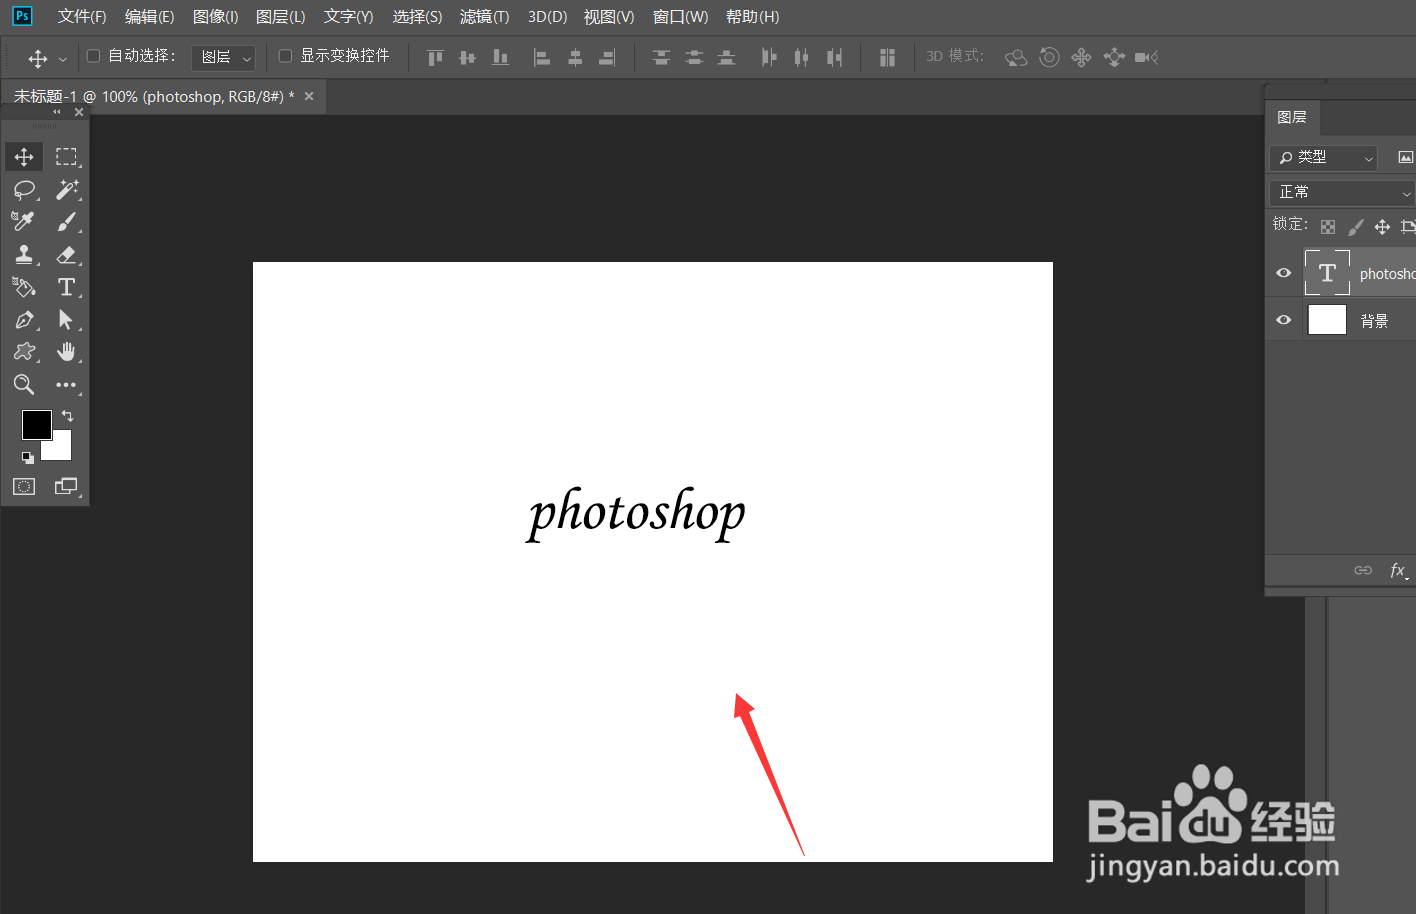Open the extra tools three-dots menu
This screenshot has width=1416, height=914.
tap(66, 385)
